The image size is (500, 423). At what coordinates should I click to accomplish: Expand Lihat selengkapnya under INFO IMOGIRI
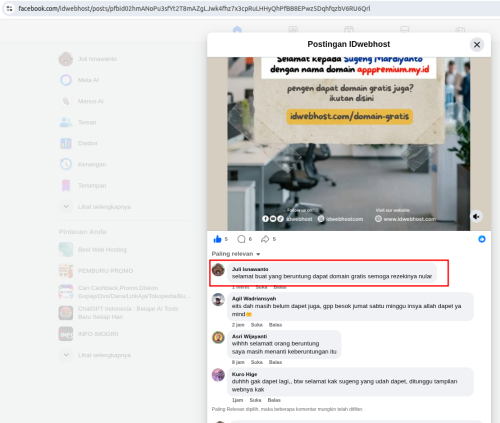coord(104,355)
